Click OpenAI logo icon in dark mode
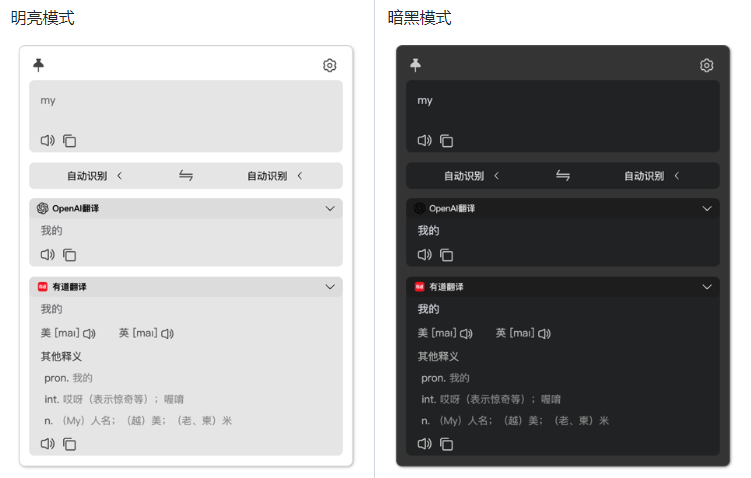752x478 pixels. pyautogui.click(x=420, y=208)
